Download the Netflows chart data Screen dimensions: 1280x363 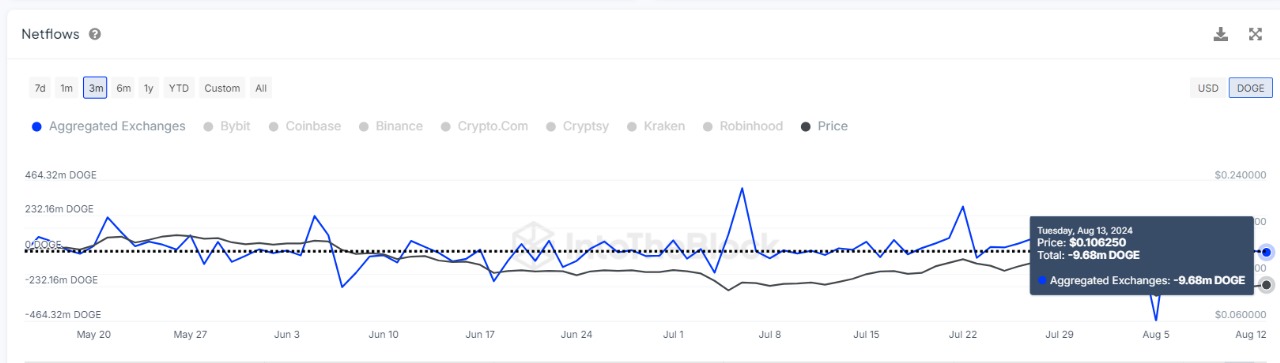(x=1220, y=34)
